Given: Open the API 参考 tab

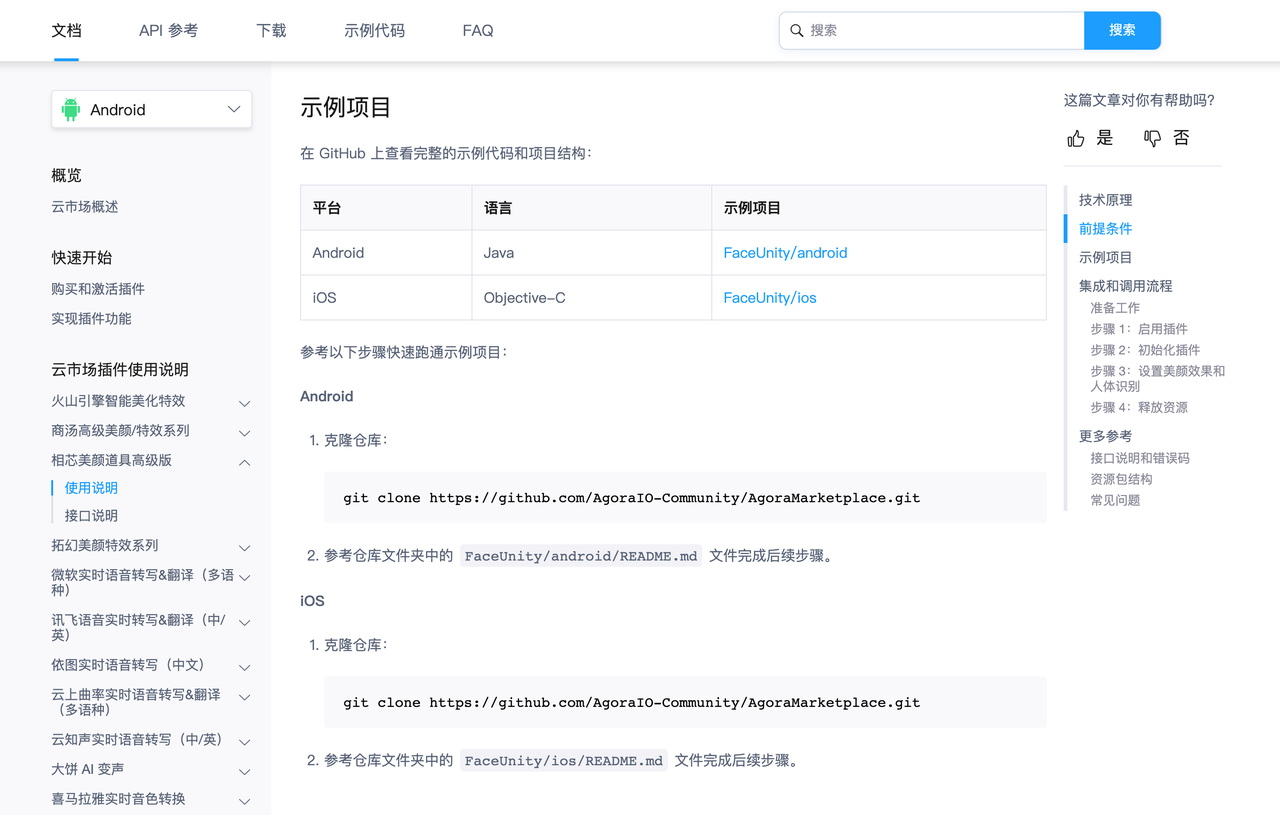Looking at the screenshot, I should [x=168, y=31].
